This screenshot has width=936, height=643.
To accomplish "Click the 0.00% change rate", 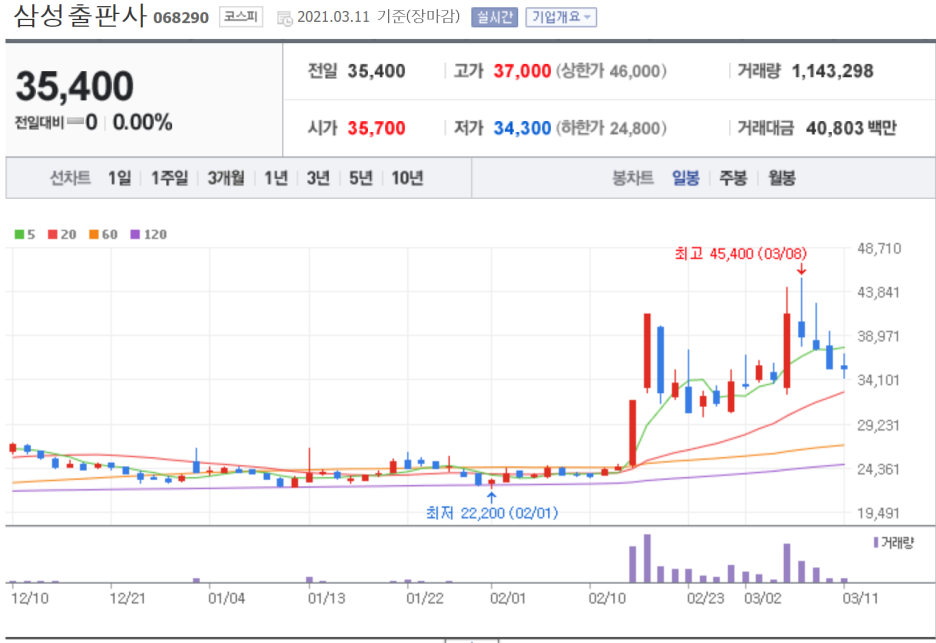I will 143,122.
